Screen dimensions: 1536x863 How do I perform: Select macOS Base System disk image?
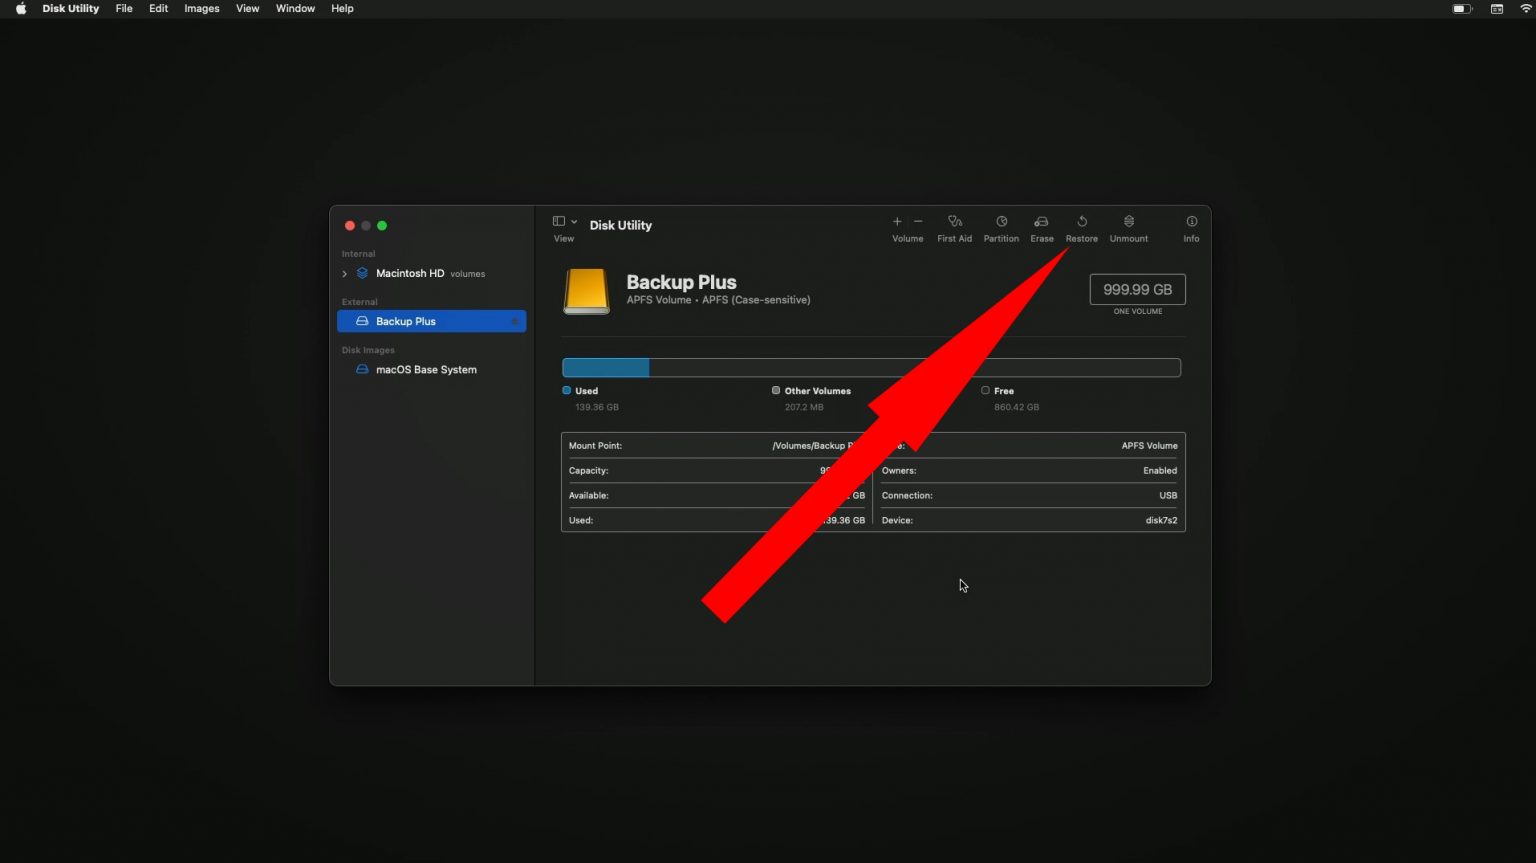pos(426,369)
